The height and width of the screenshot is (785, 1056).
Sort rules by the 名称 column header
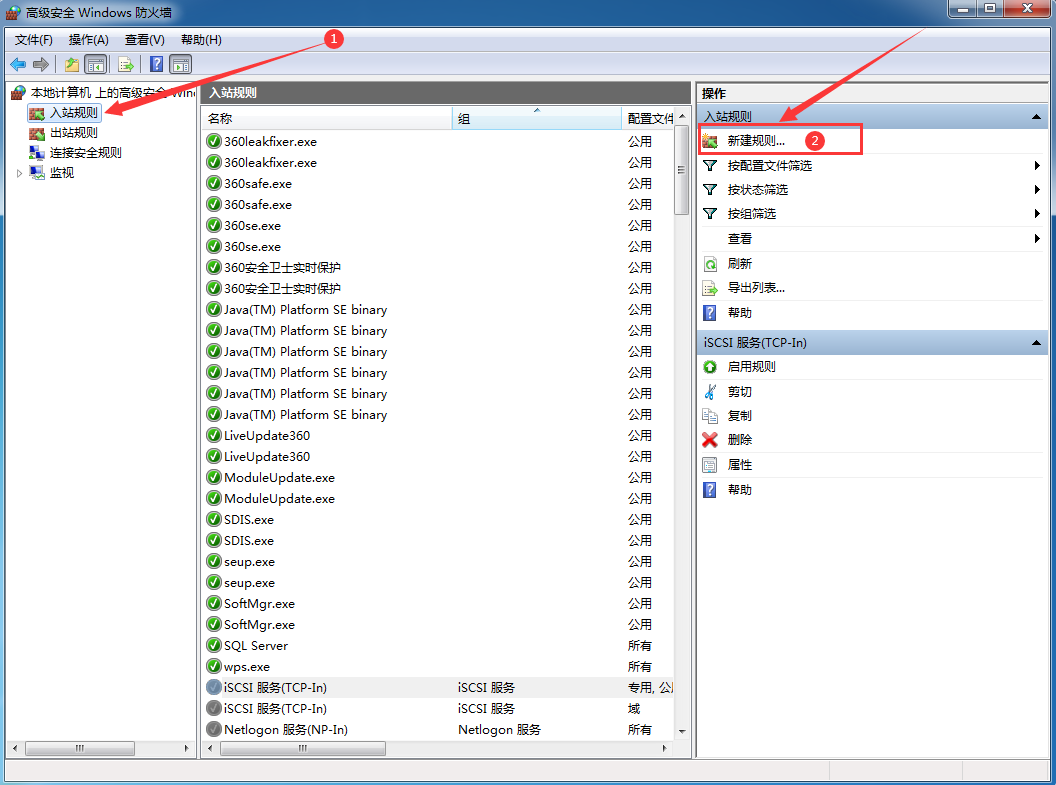coord(327,118)
